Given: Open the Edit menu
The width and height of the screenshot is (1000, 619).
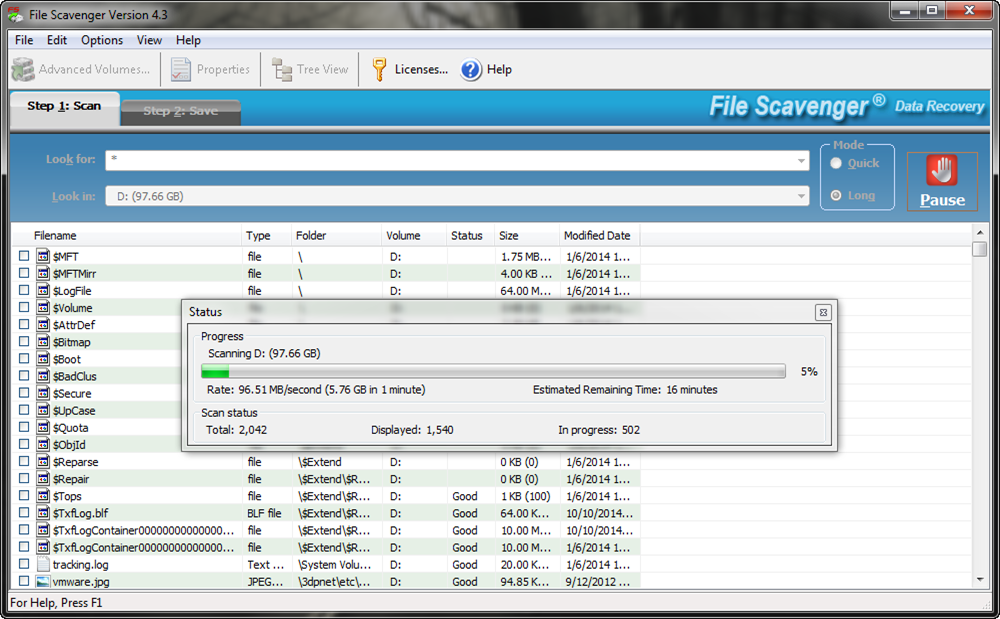Looking at the screenshot, I should [57, 40].
